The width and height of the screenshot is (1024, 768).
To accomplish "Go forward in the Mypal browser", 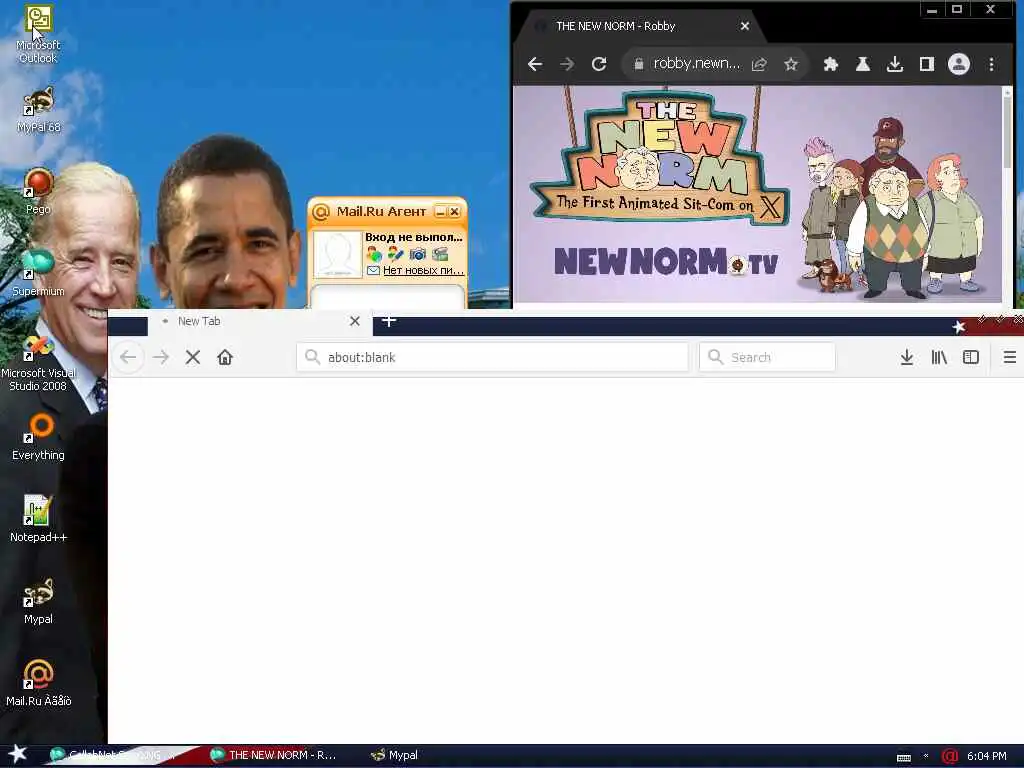I will [x=161, y=357].
